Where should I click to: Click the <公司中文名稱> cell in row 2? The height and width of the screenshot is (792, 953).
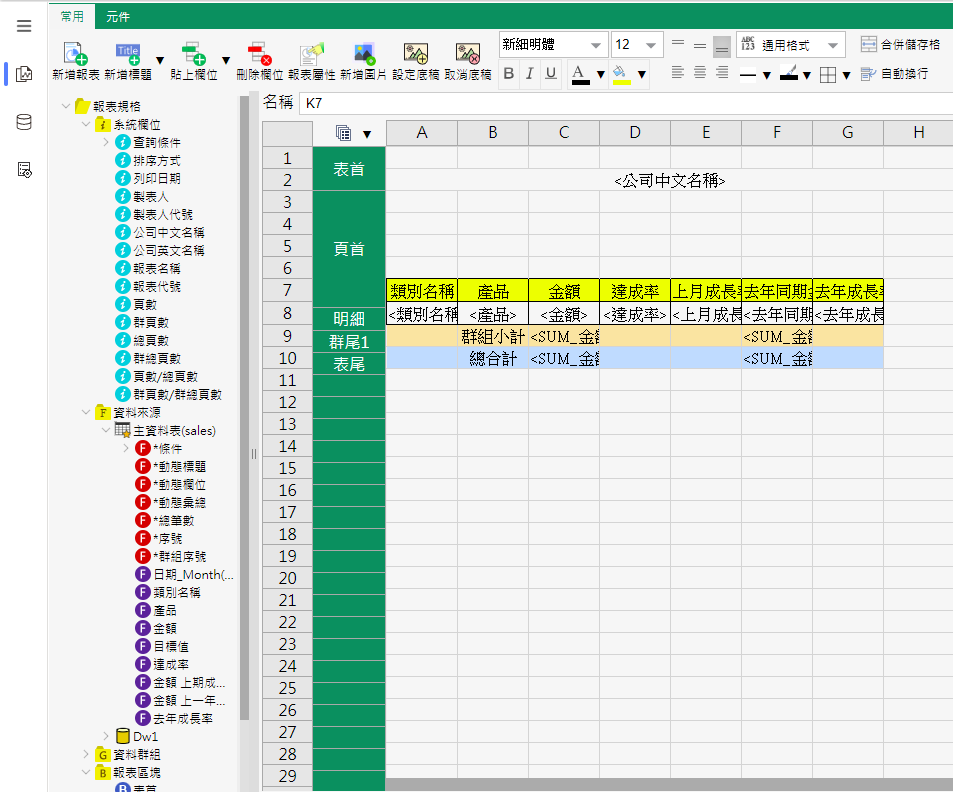coord(669,181)
